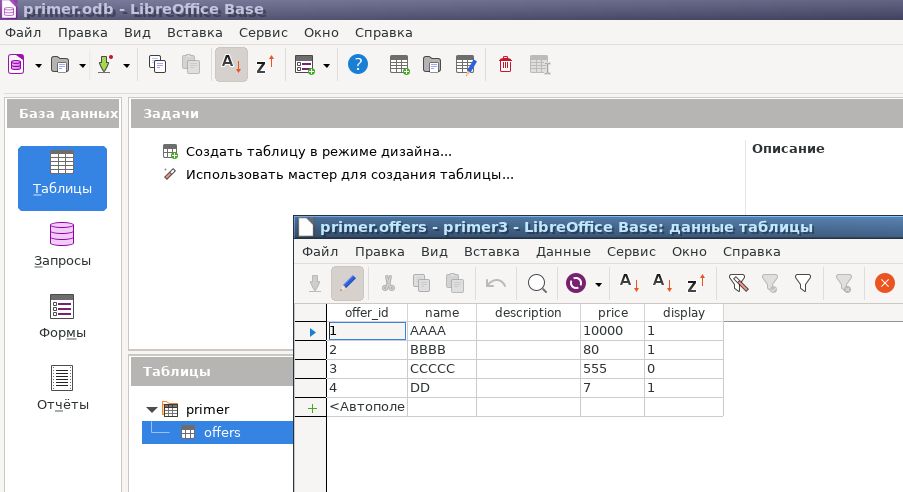
Task: Toggle Sort Ascending in main Base toolbar
Action: point(232,65)
